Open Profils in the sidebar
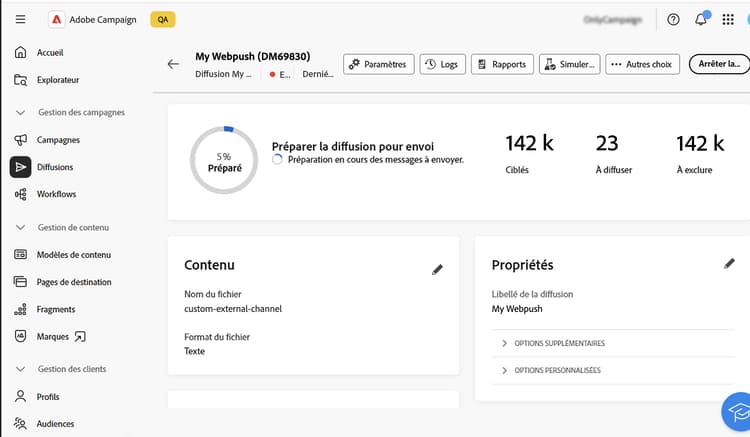 pyautogui.click(x=48, y=397)
